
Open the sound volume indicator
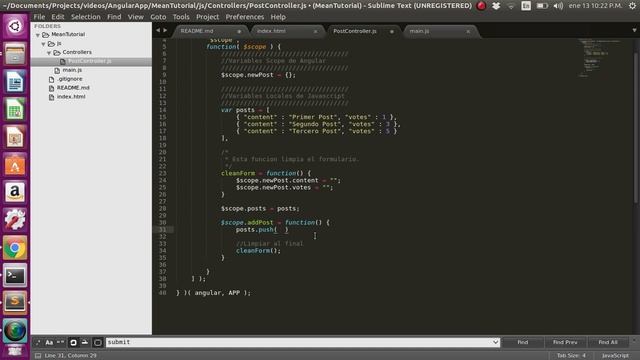(x=558, y=6)
